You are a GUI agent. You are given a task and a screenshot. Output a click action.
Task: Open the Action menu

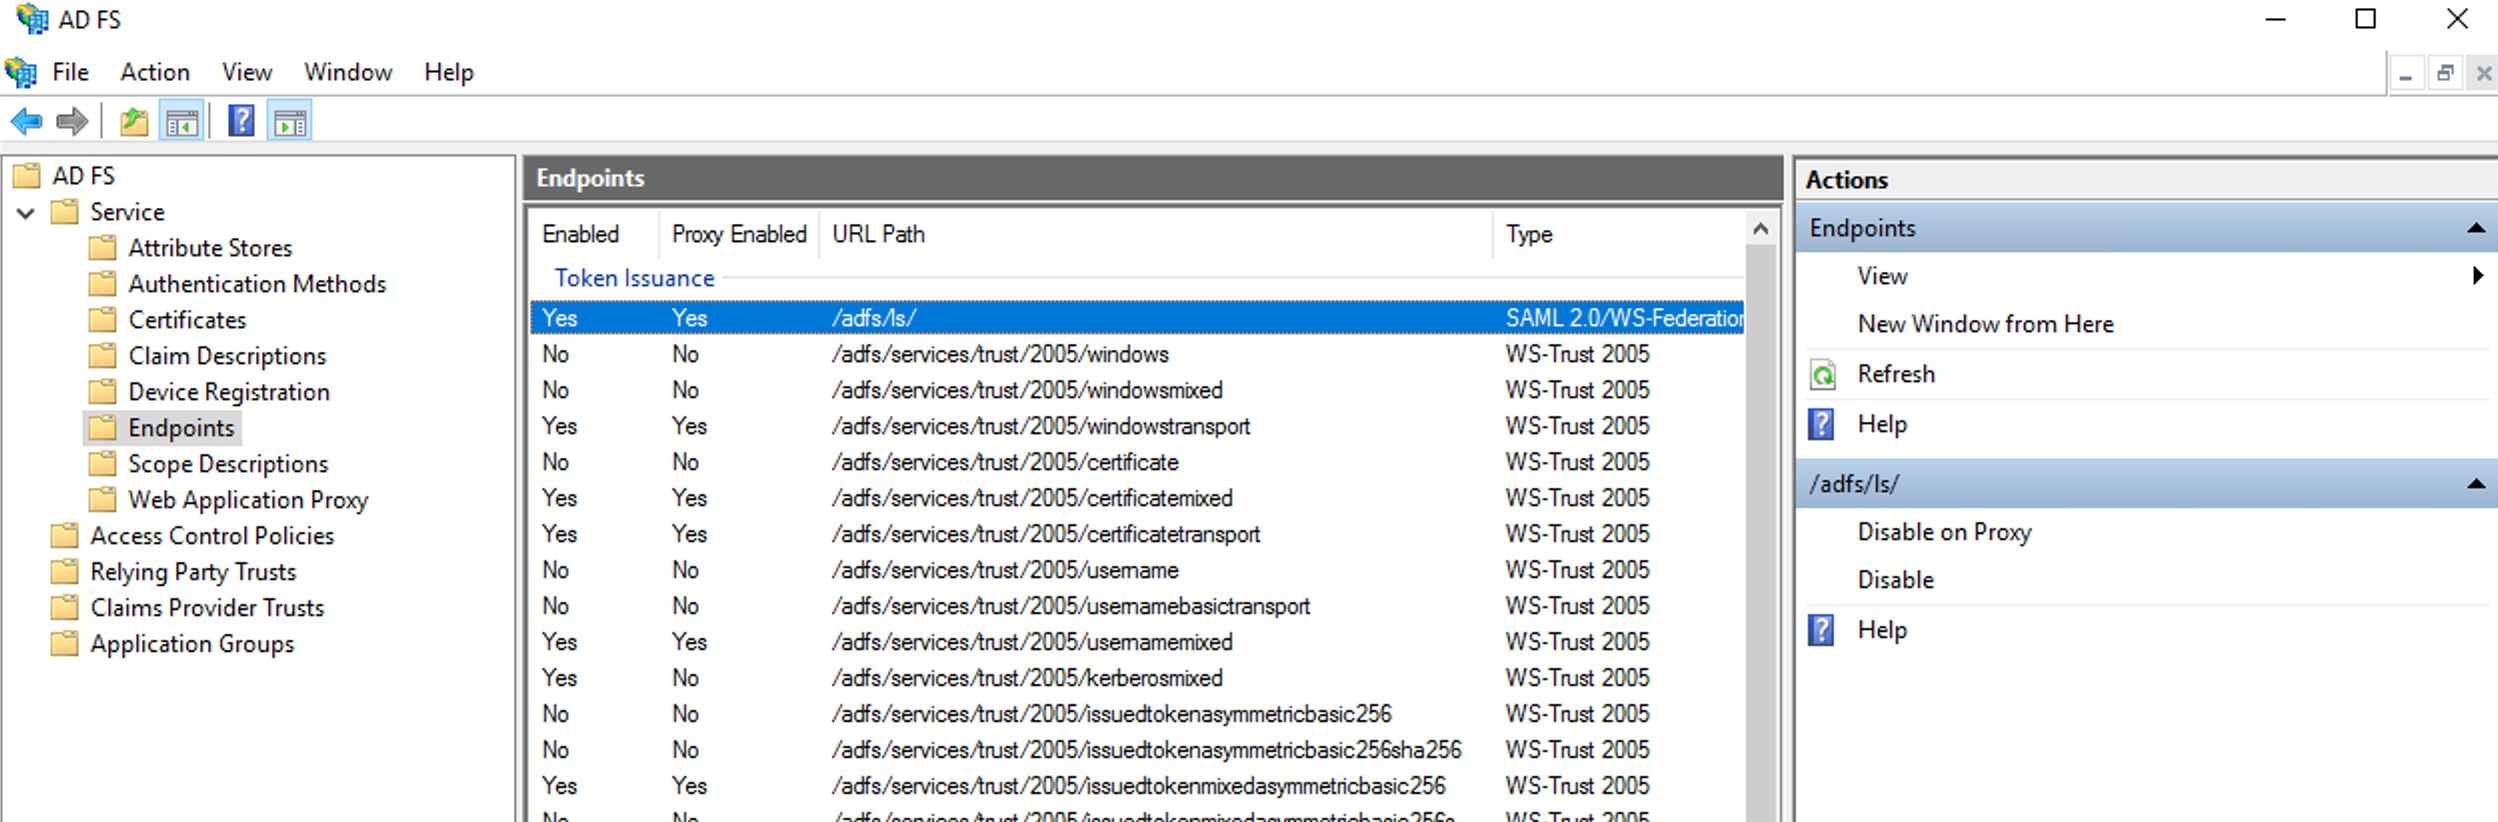pyautogui.click(x=155, y=72)
